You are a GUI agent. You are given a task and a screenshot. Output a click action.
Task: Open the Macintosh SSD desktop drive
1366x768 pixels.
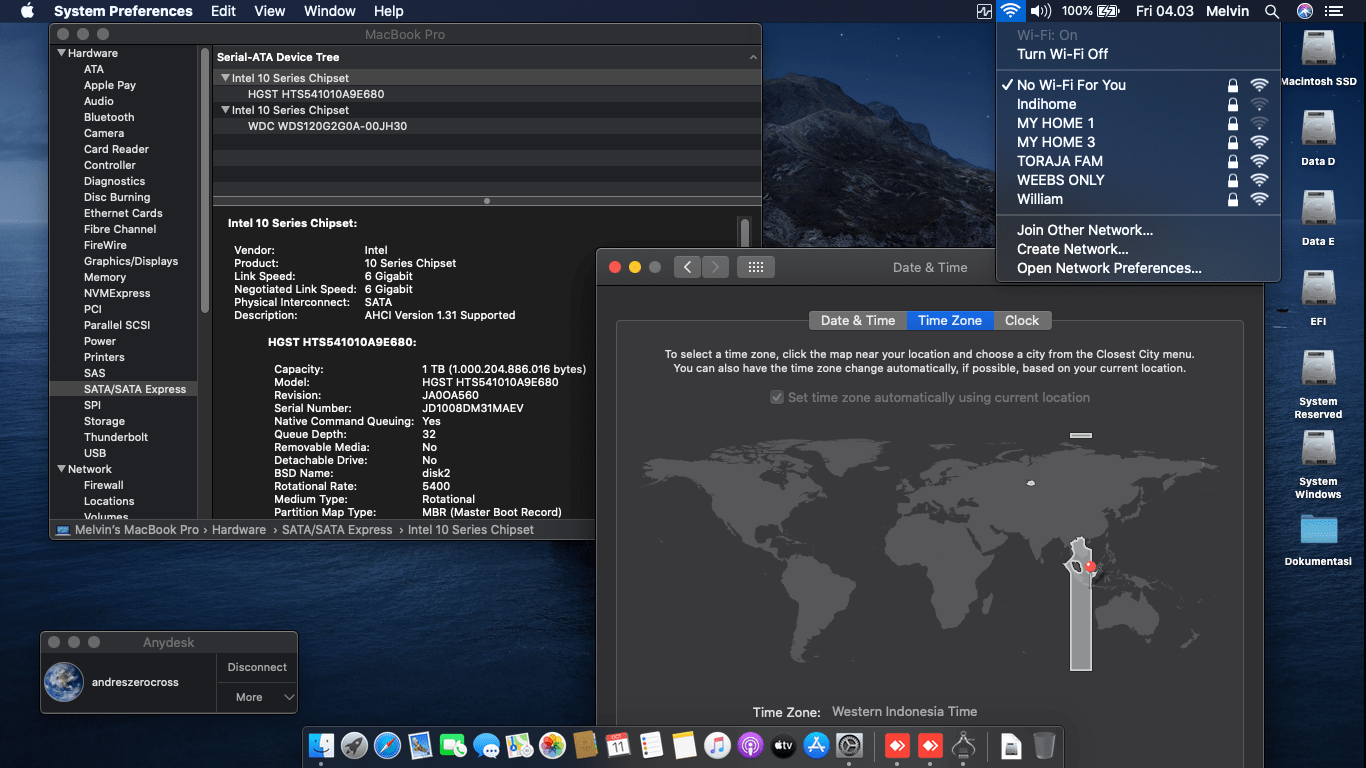tap(1318, 58)
